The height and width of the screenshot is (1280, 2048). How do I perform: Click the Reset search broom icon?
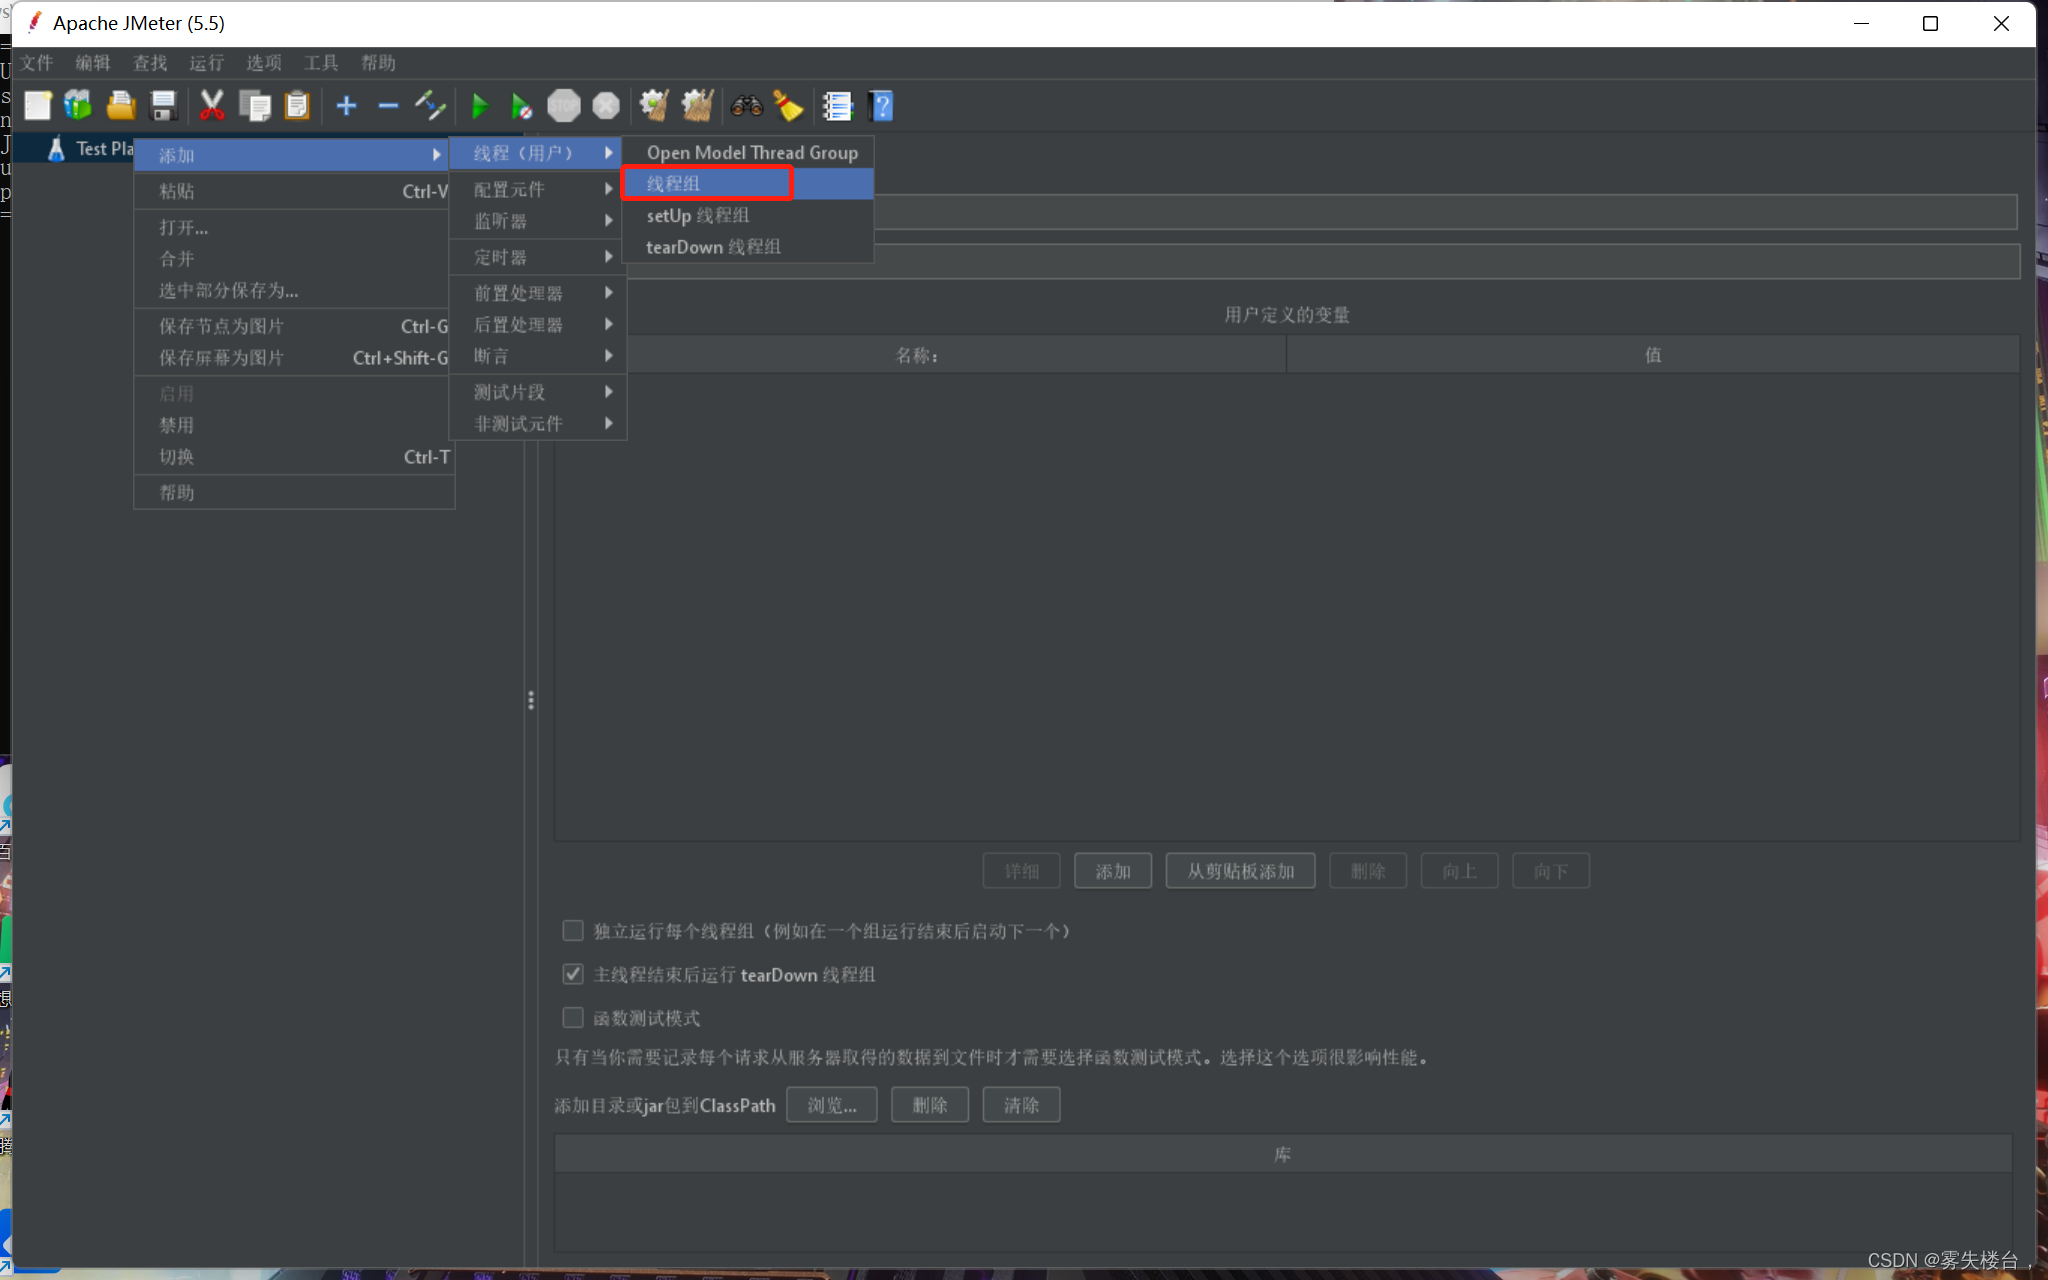click(x=788, y=105)
